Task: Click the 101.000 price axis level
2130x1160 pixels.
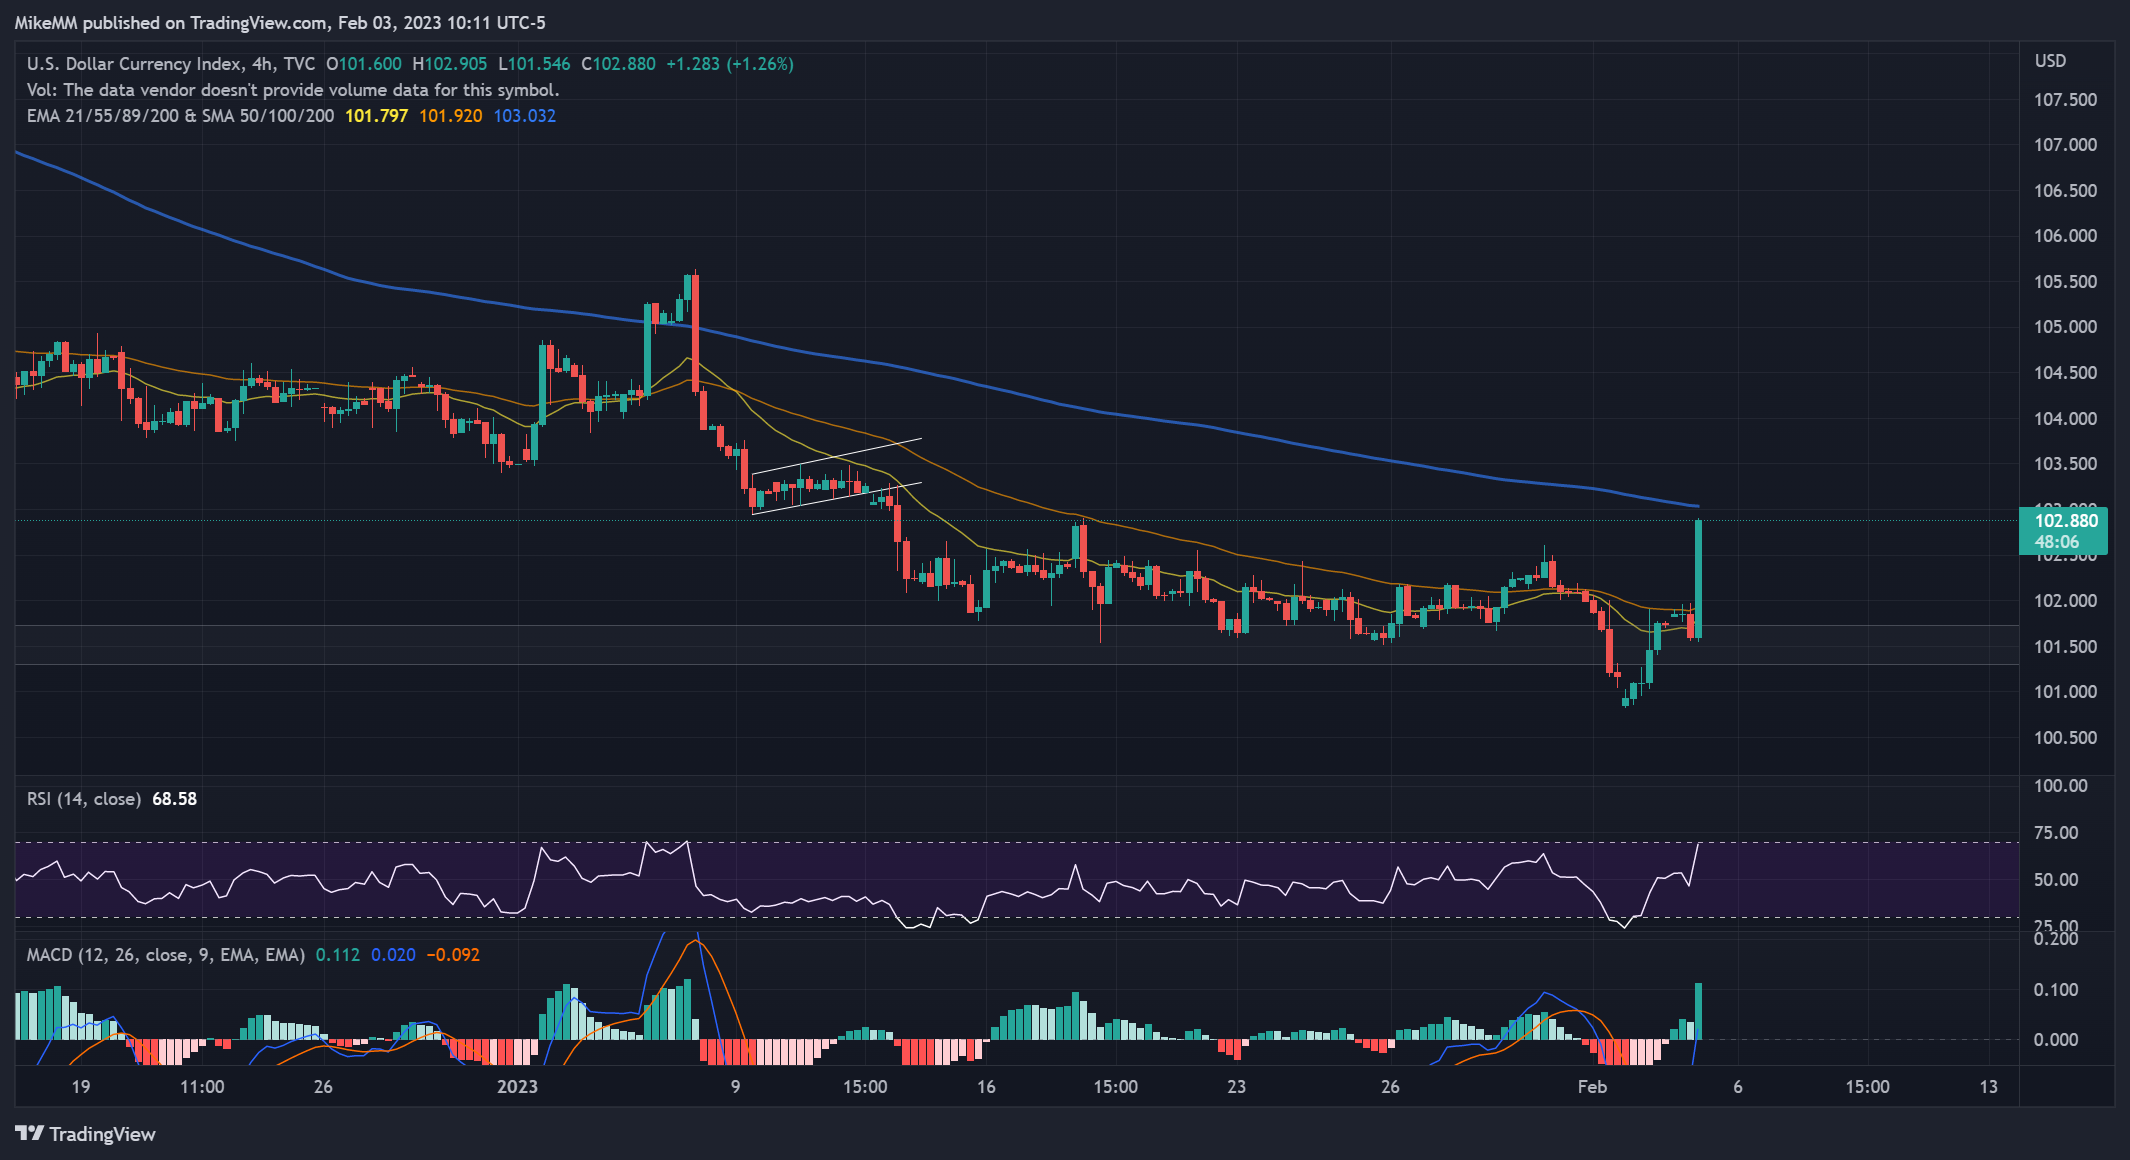Action: click(2065, 692)
